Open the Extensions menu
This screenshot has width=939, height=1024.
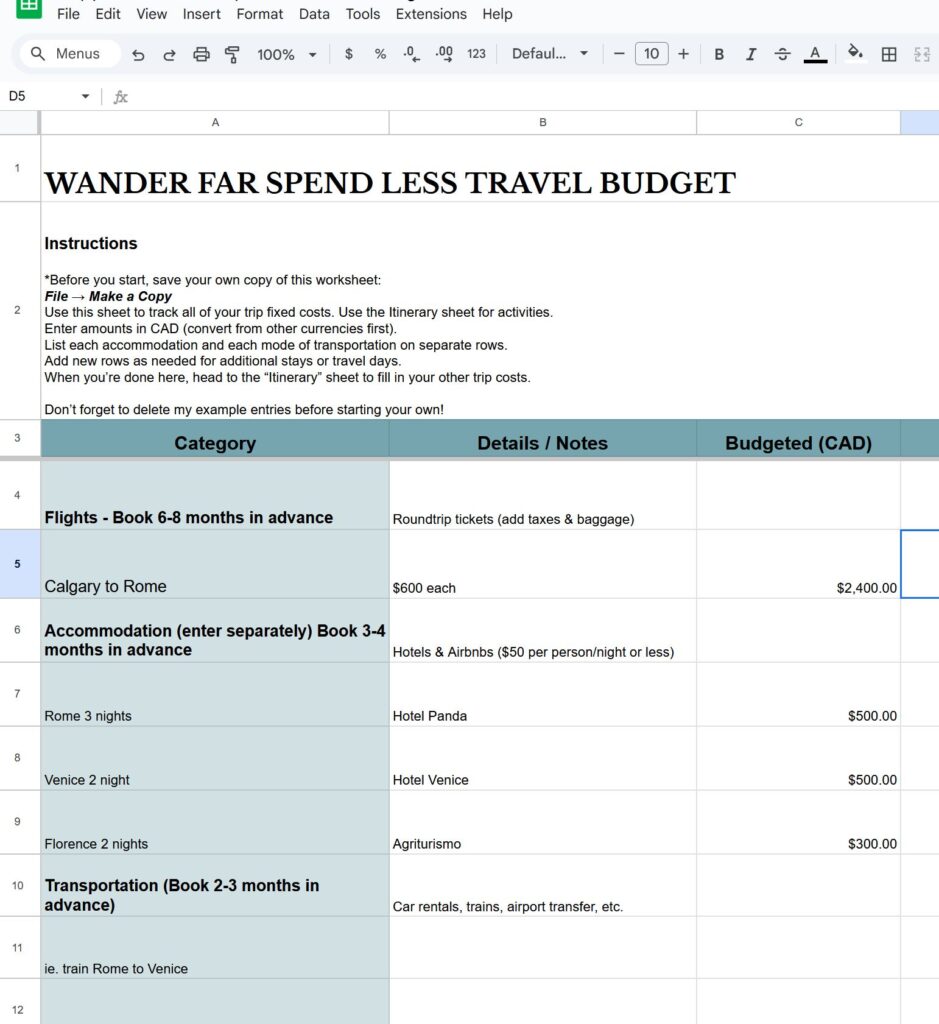(x=431, y=14)
